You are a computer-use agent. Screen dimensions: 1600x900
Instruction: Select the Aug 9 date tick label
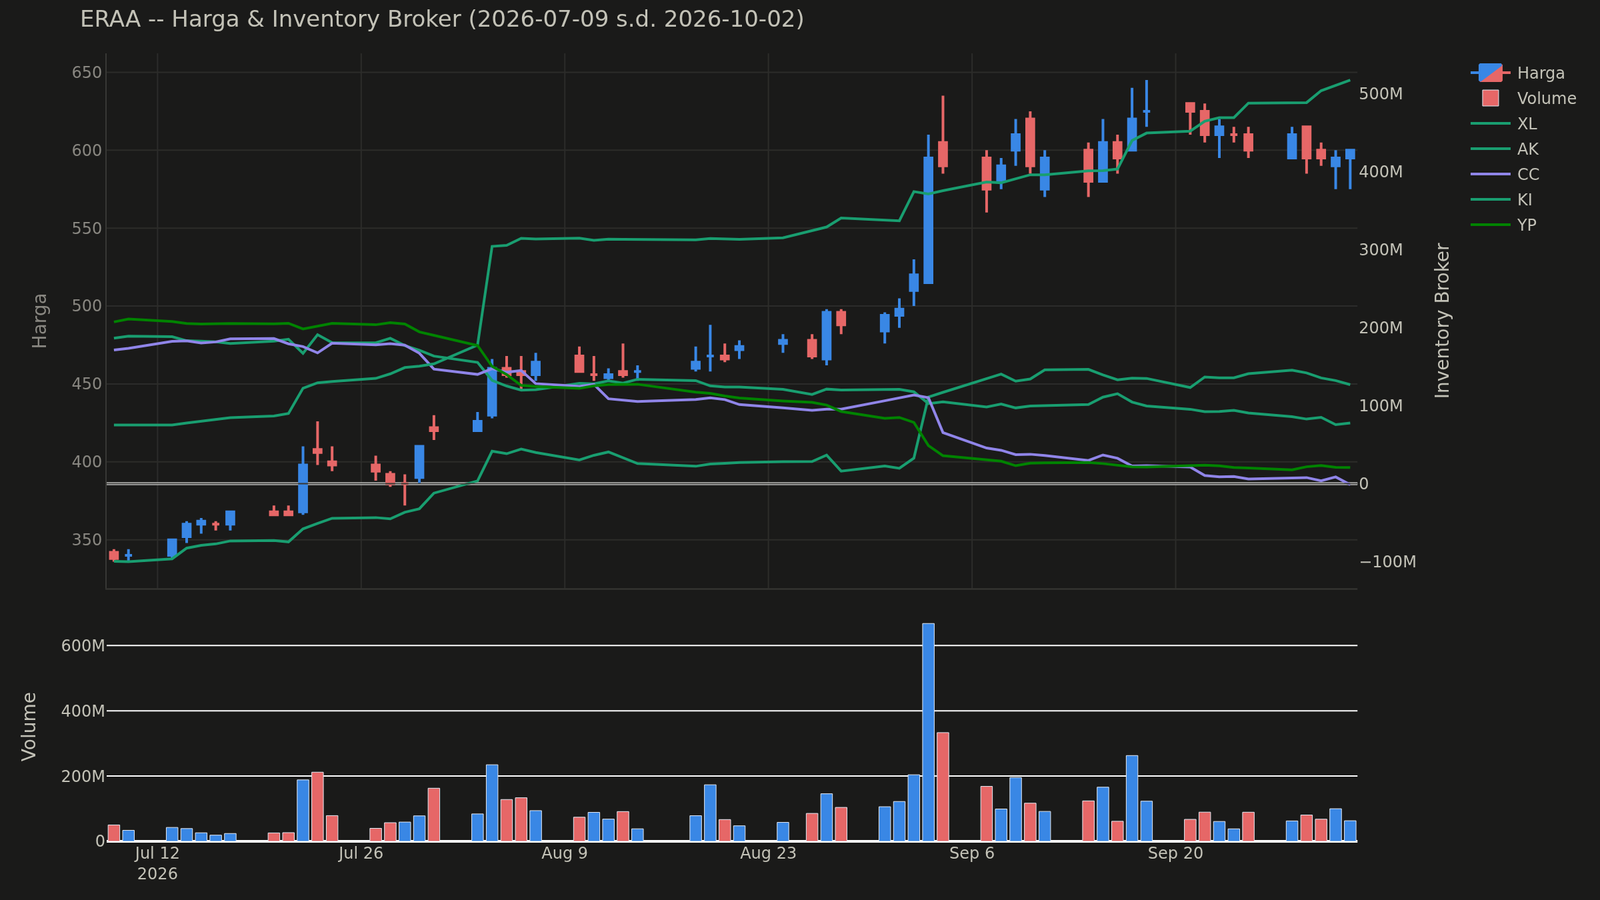[x=565, y=853]
